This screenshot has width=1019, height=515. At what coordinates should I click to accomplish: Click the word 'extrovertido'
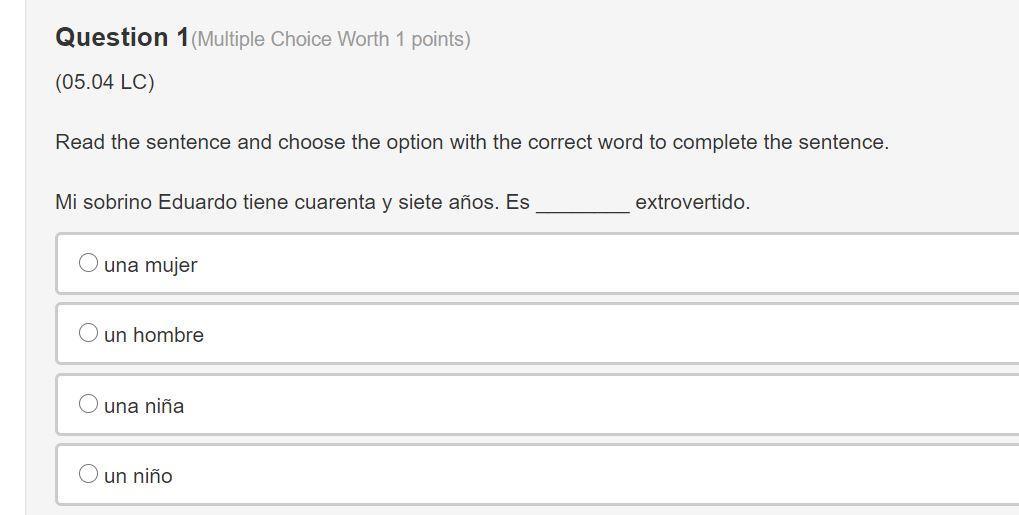point(691,202)
